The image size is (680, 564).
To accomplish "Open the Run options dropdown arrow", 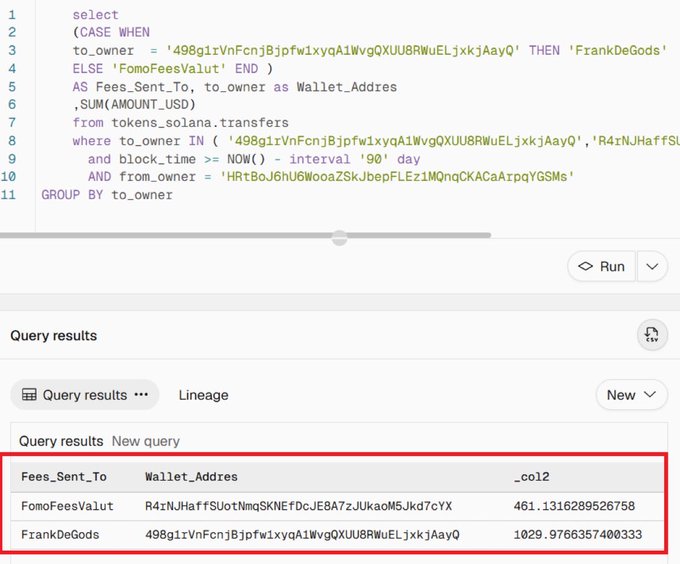I will coord(652,267).
